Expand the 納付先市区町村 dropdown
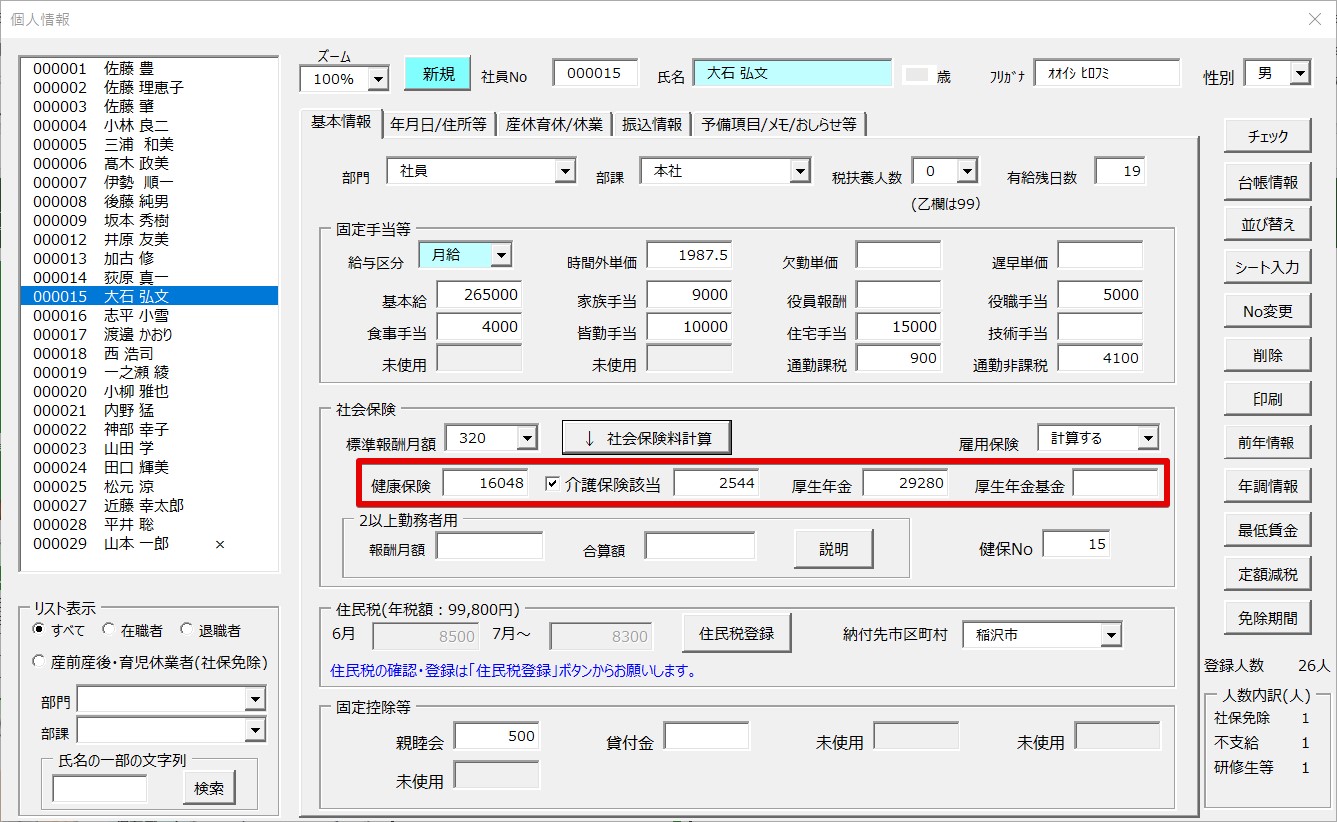The height and width of the screenshot is (822, 1337). tap(1110, 635)
